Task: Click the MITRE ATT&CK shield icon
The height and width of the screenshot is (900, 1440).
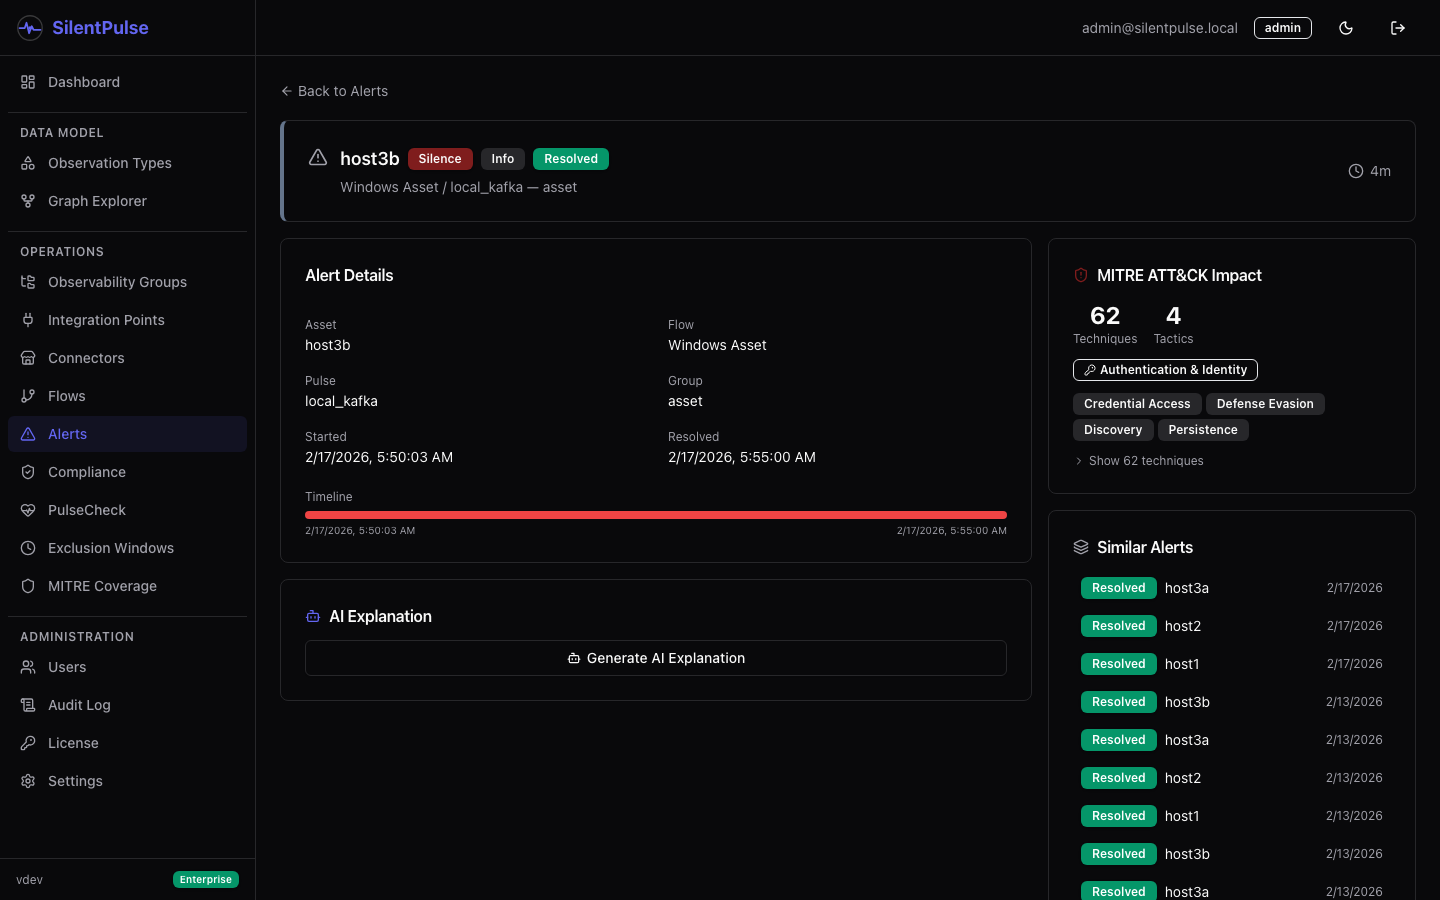Action: (1081, 275)
